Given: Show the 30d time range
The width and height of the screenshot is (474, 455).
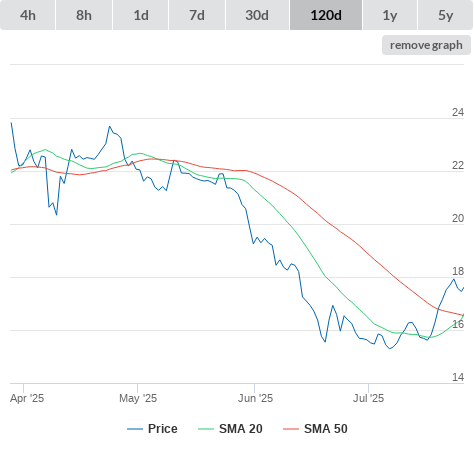Looking at the screenshot, I should click(257, 15).
